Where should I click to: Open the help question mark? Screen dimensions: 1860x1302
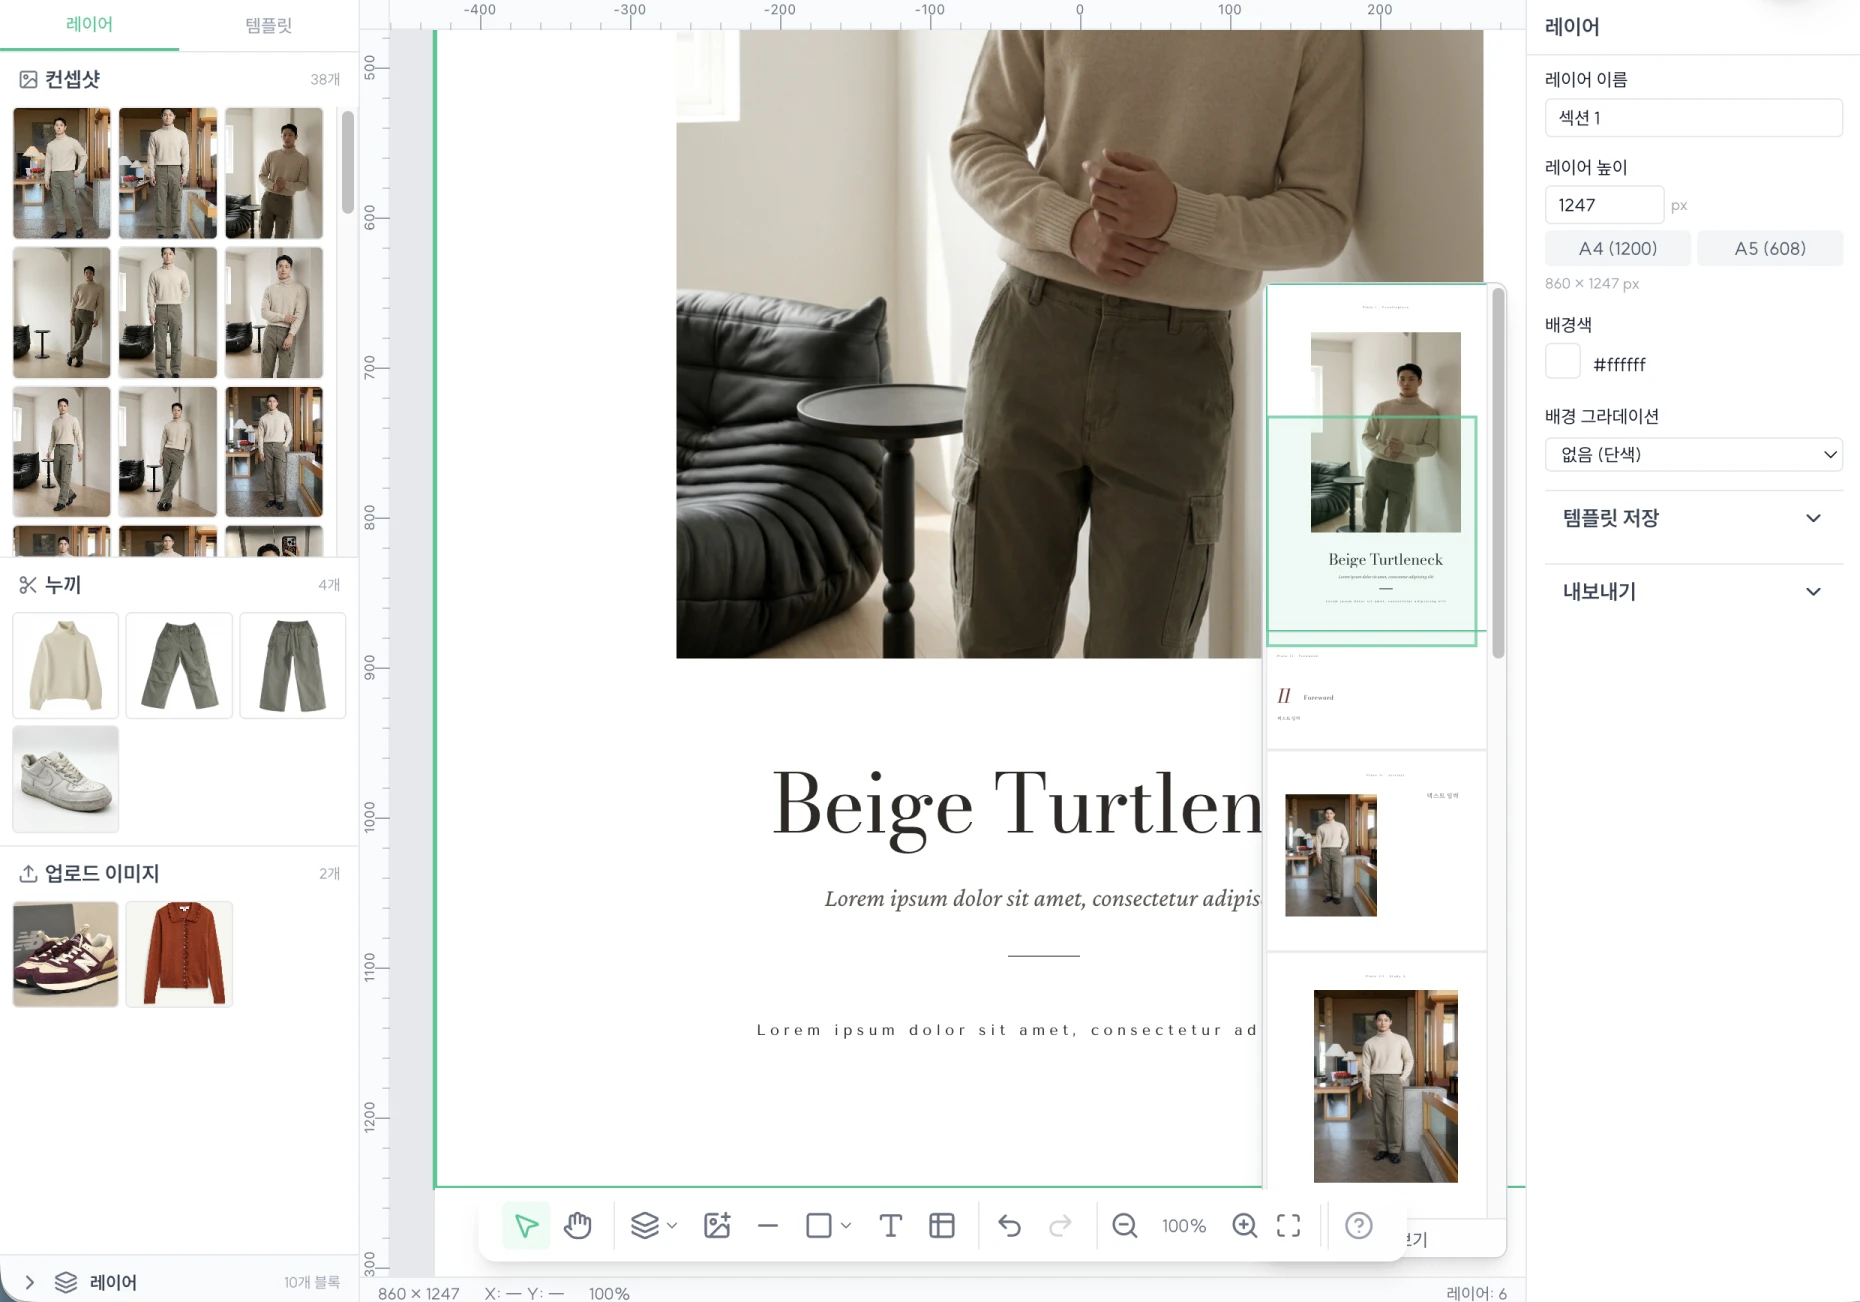tap(1359, 1226)
